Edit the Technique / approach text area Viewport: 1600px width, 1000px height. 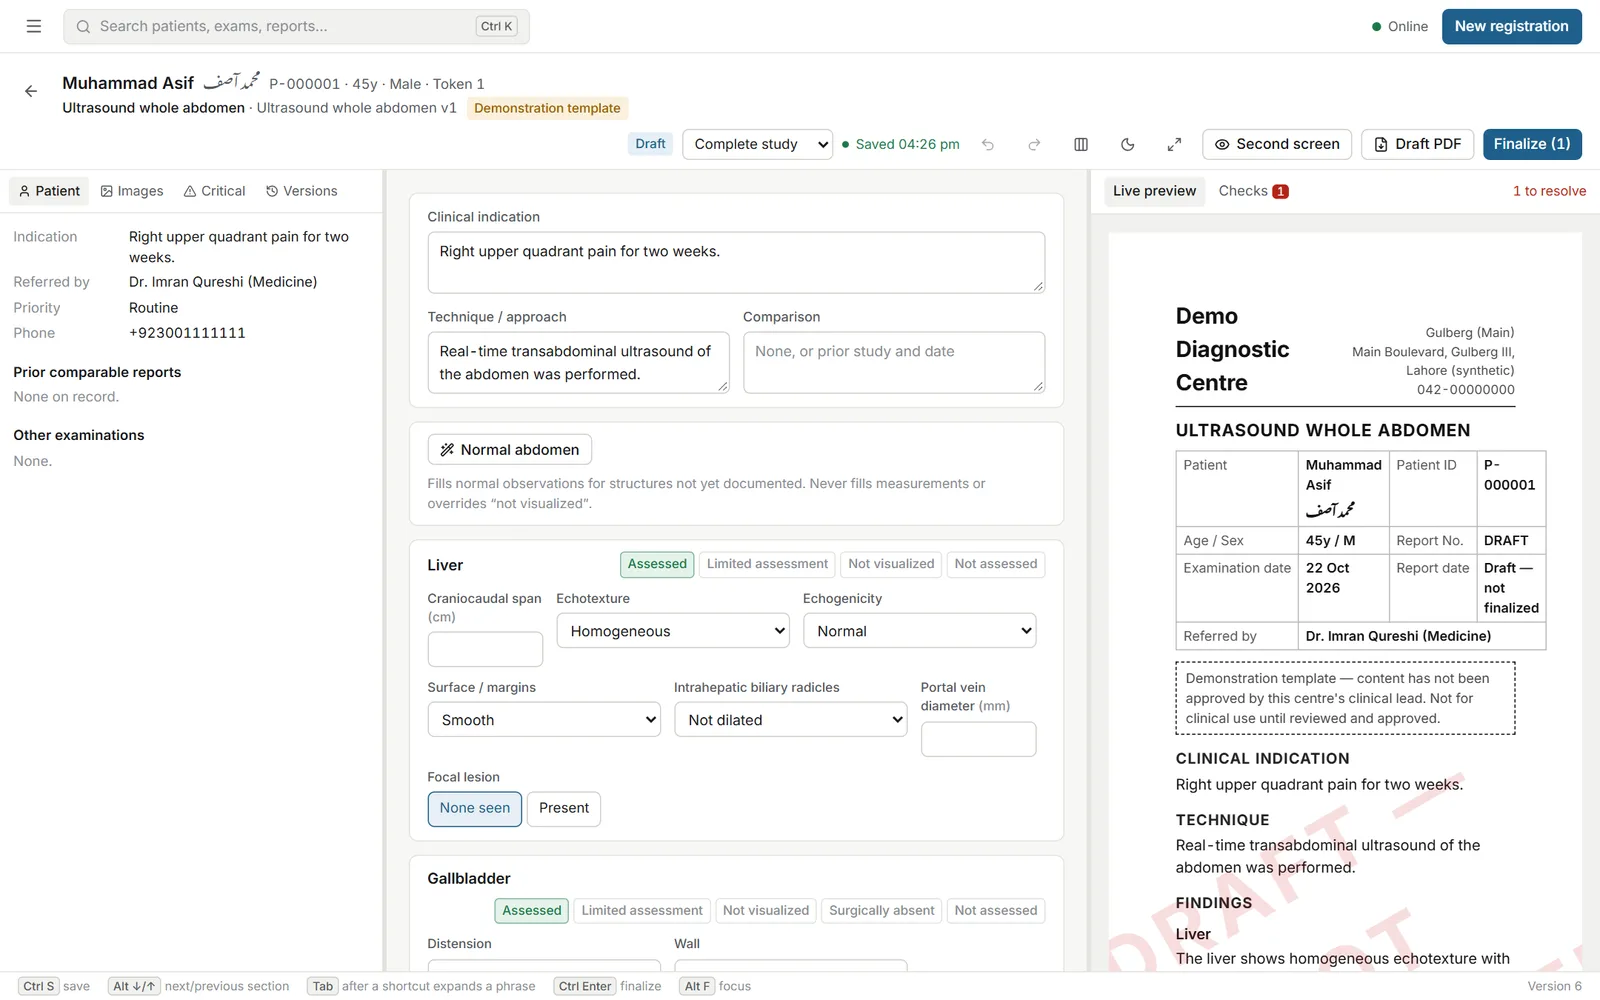click(578, 362)
